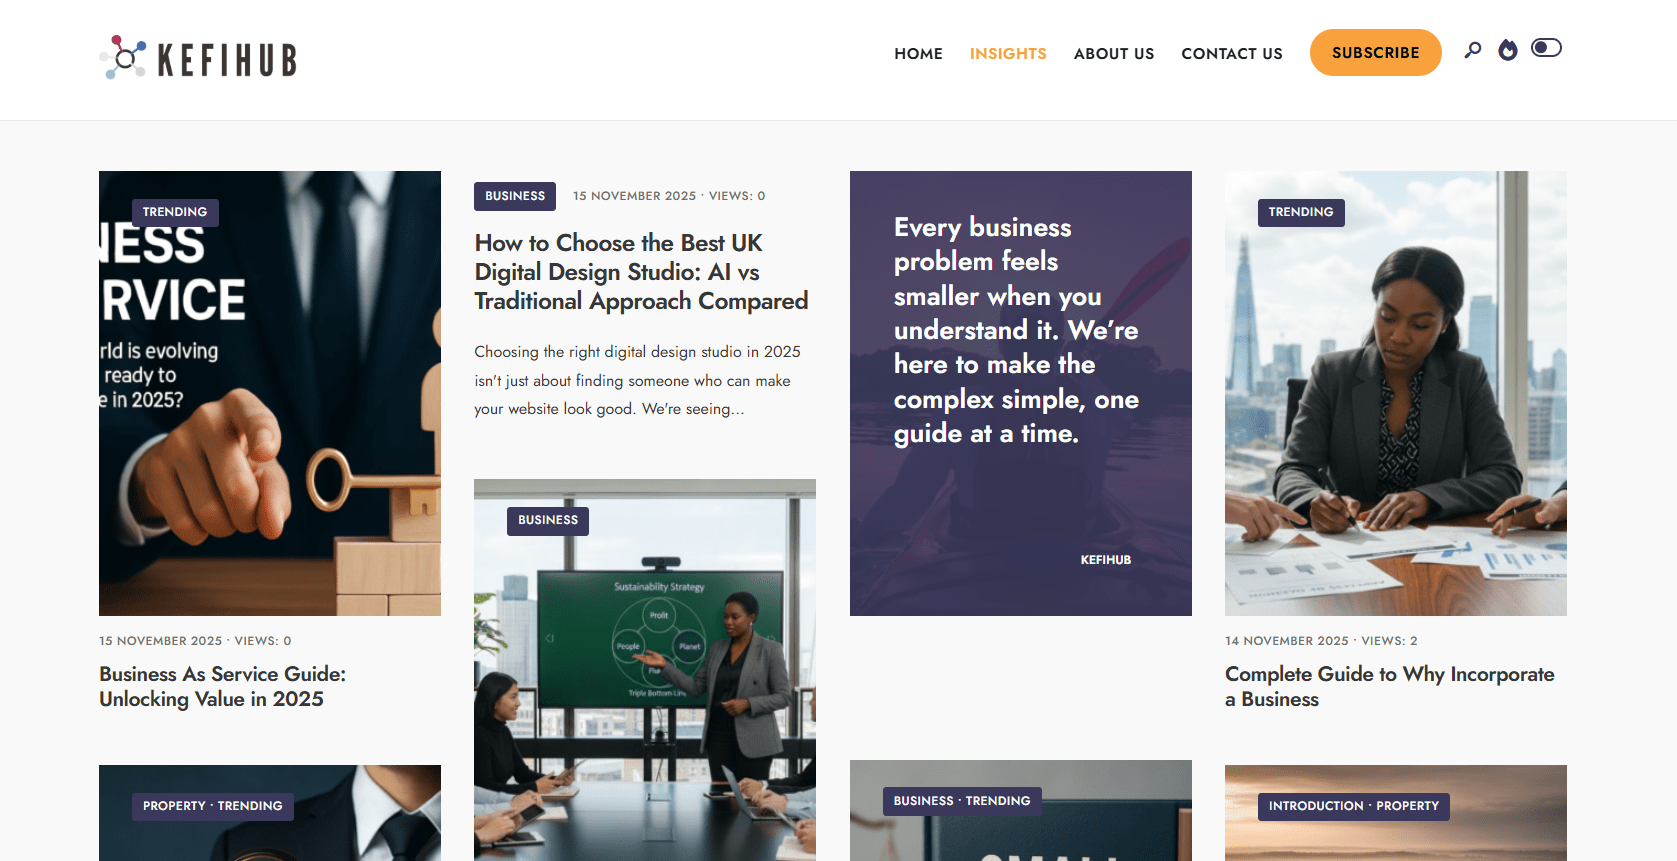Select the Property tag in Property · Trending badge
This screenshot has width=1677, height=861.
pos(174,806)
